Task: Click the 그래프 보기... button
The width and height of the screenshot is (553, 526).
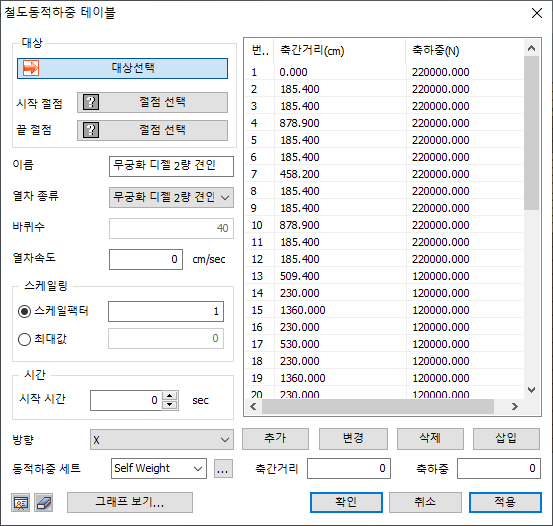Action: (130, 502)
